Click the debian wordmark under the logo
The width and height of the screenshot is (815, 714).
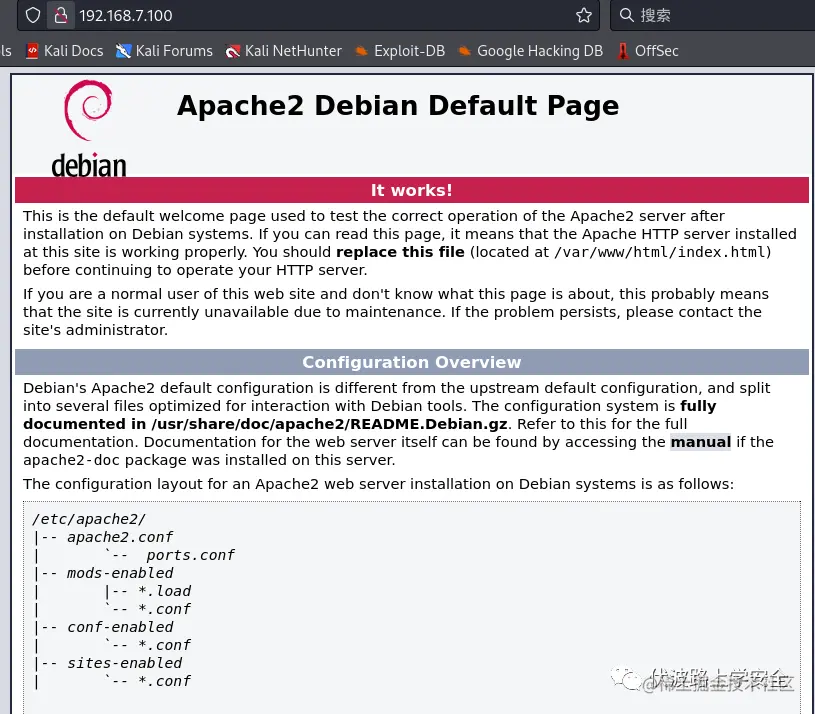pyautogui.click(x=89, y=165)
